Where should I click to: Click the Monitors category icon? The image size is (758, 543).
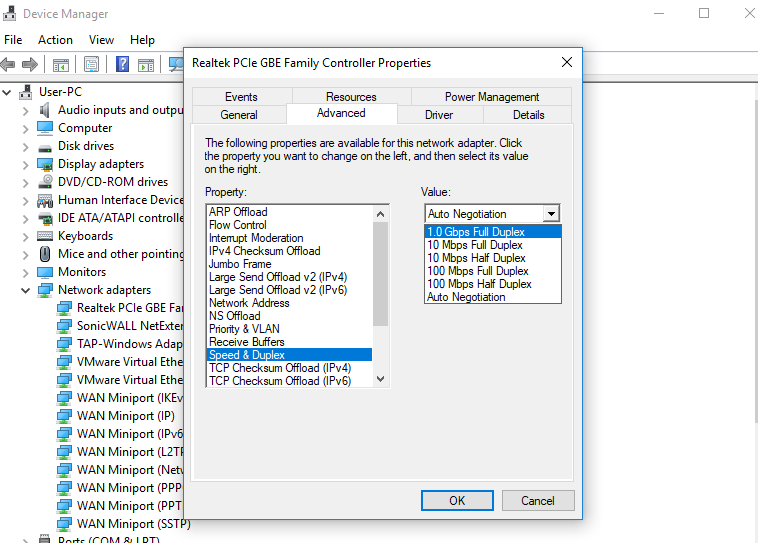coord(45,272)
